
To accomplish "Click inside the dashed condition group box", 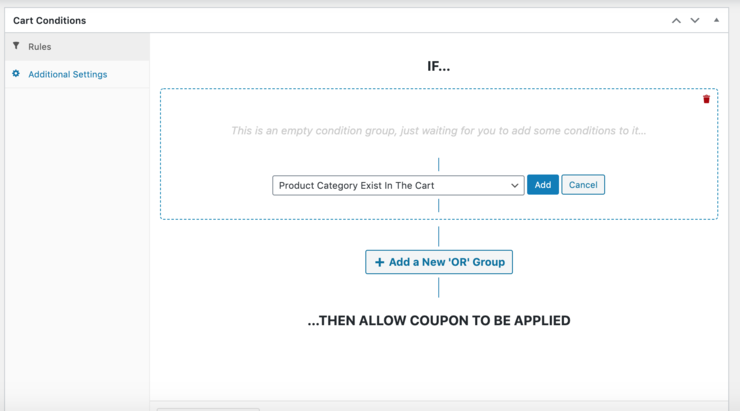I will [x=439, y=154].
